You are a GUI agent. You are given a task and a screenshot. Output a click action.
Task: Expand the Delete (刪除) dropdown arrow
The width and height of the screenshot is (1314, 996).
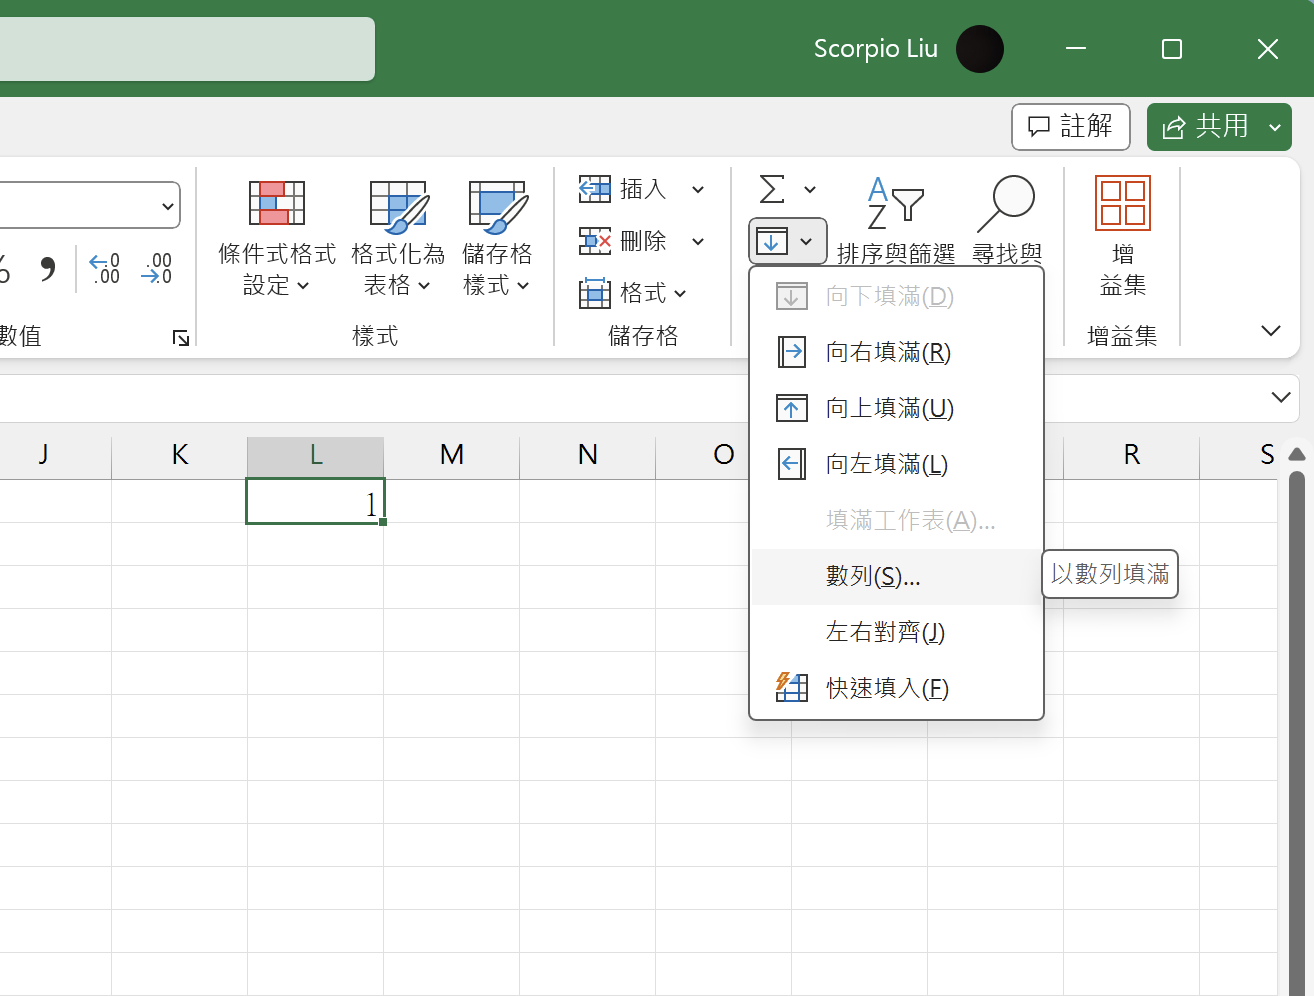698,241
